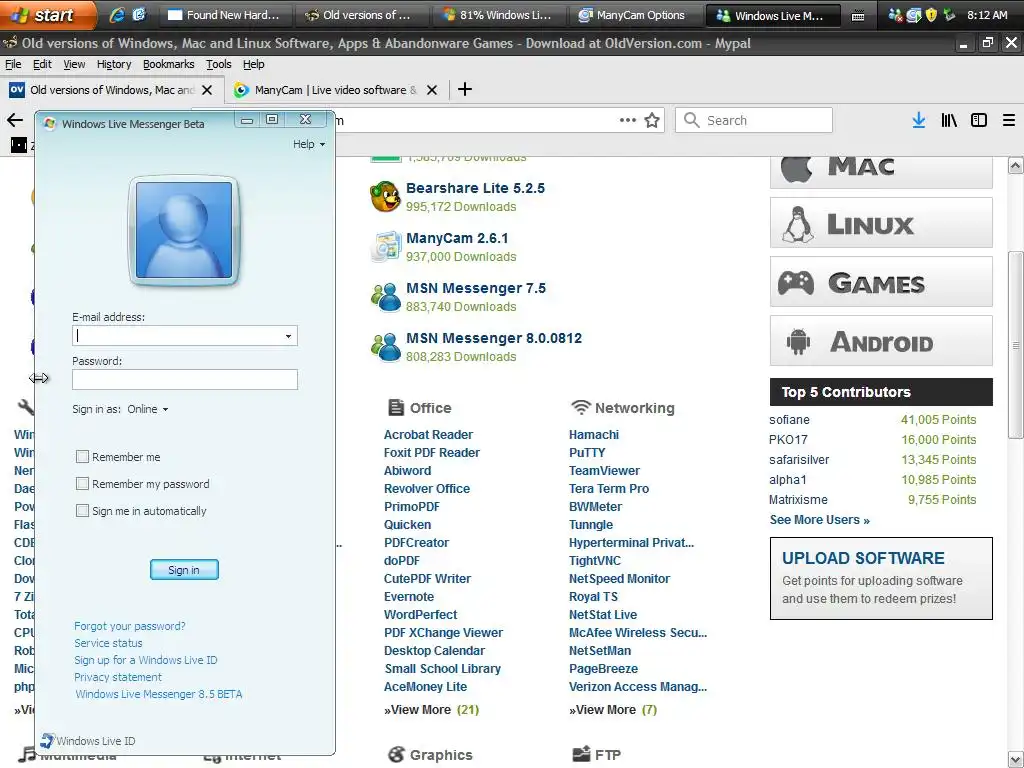
Task: Open the browser library icon
Action: click(x=949, y=120)
